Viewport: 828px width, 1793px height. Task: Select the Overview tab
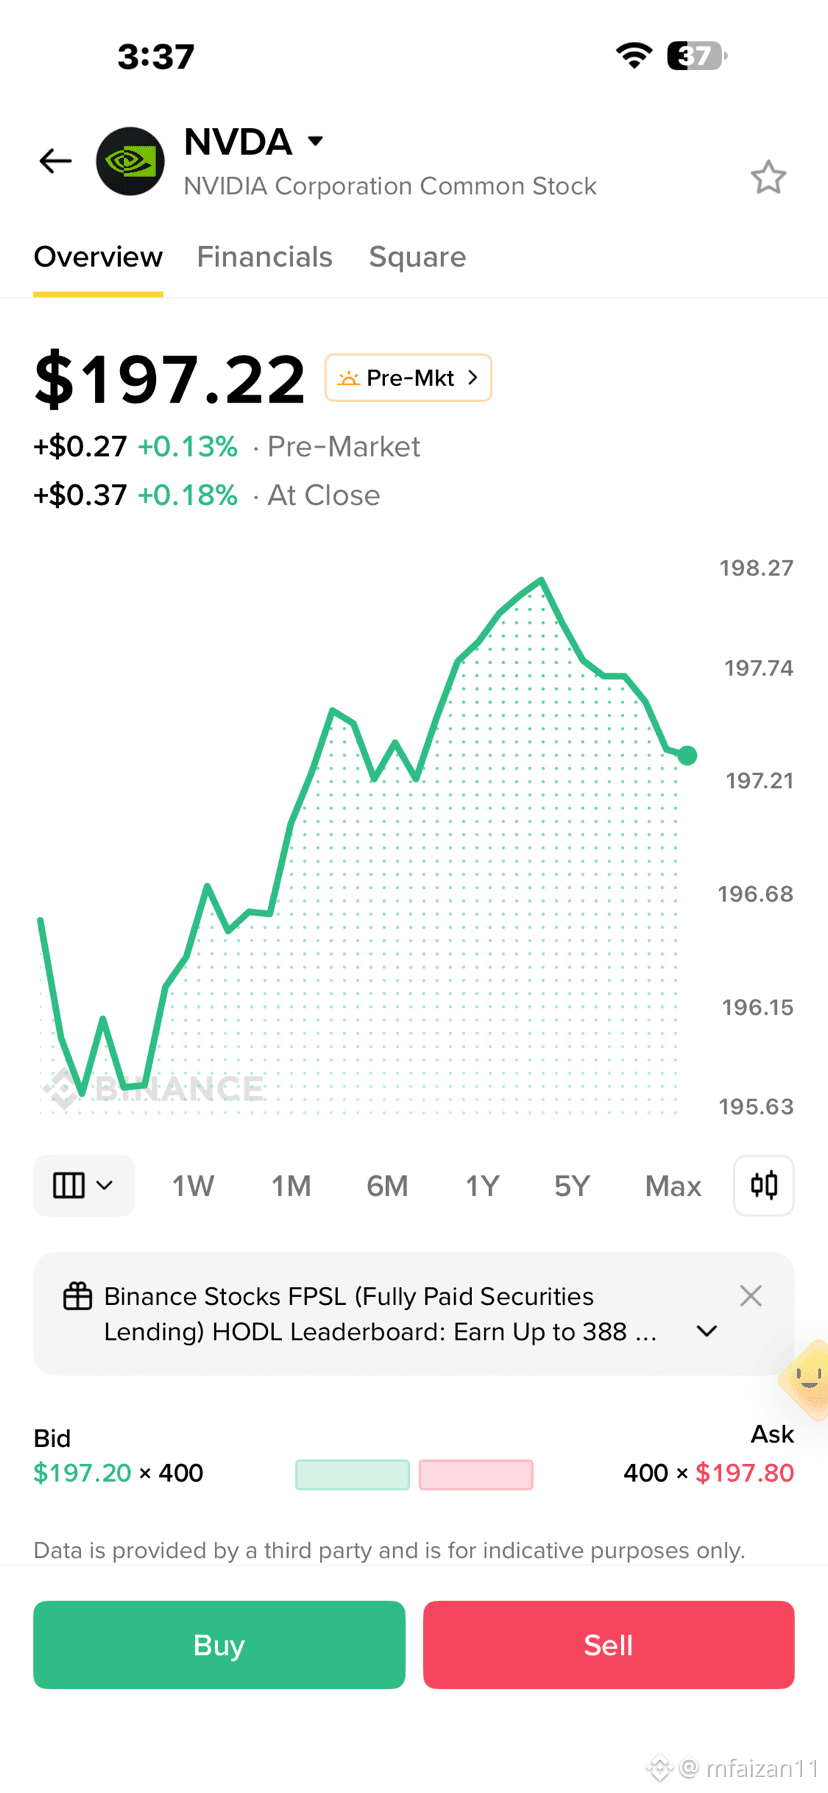98,257
